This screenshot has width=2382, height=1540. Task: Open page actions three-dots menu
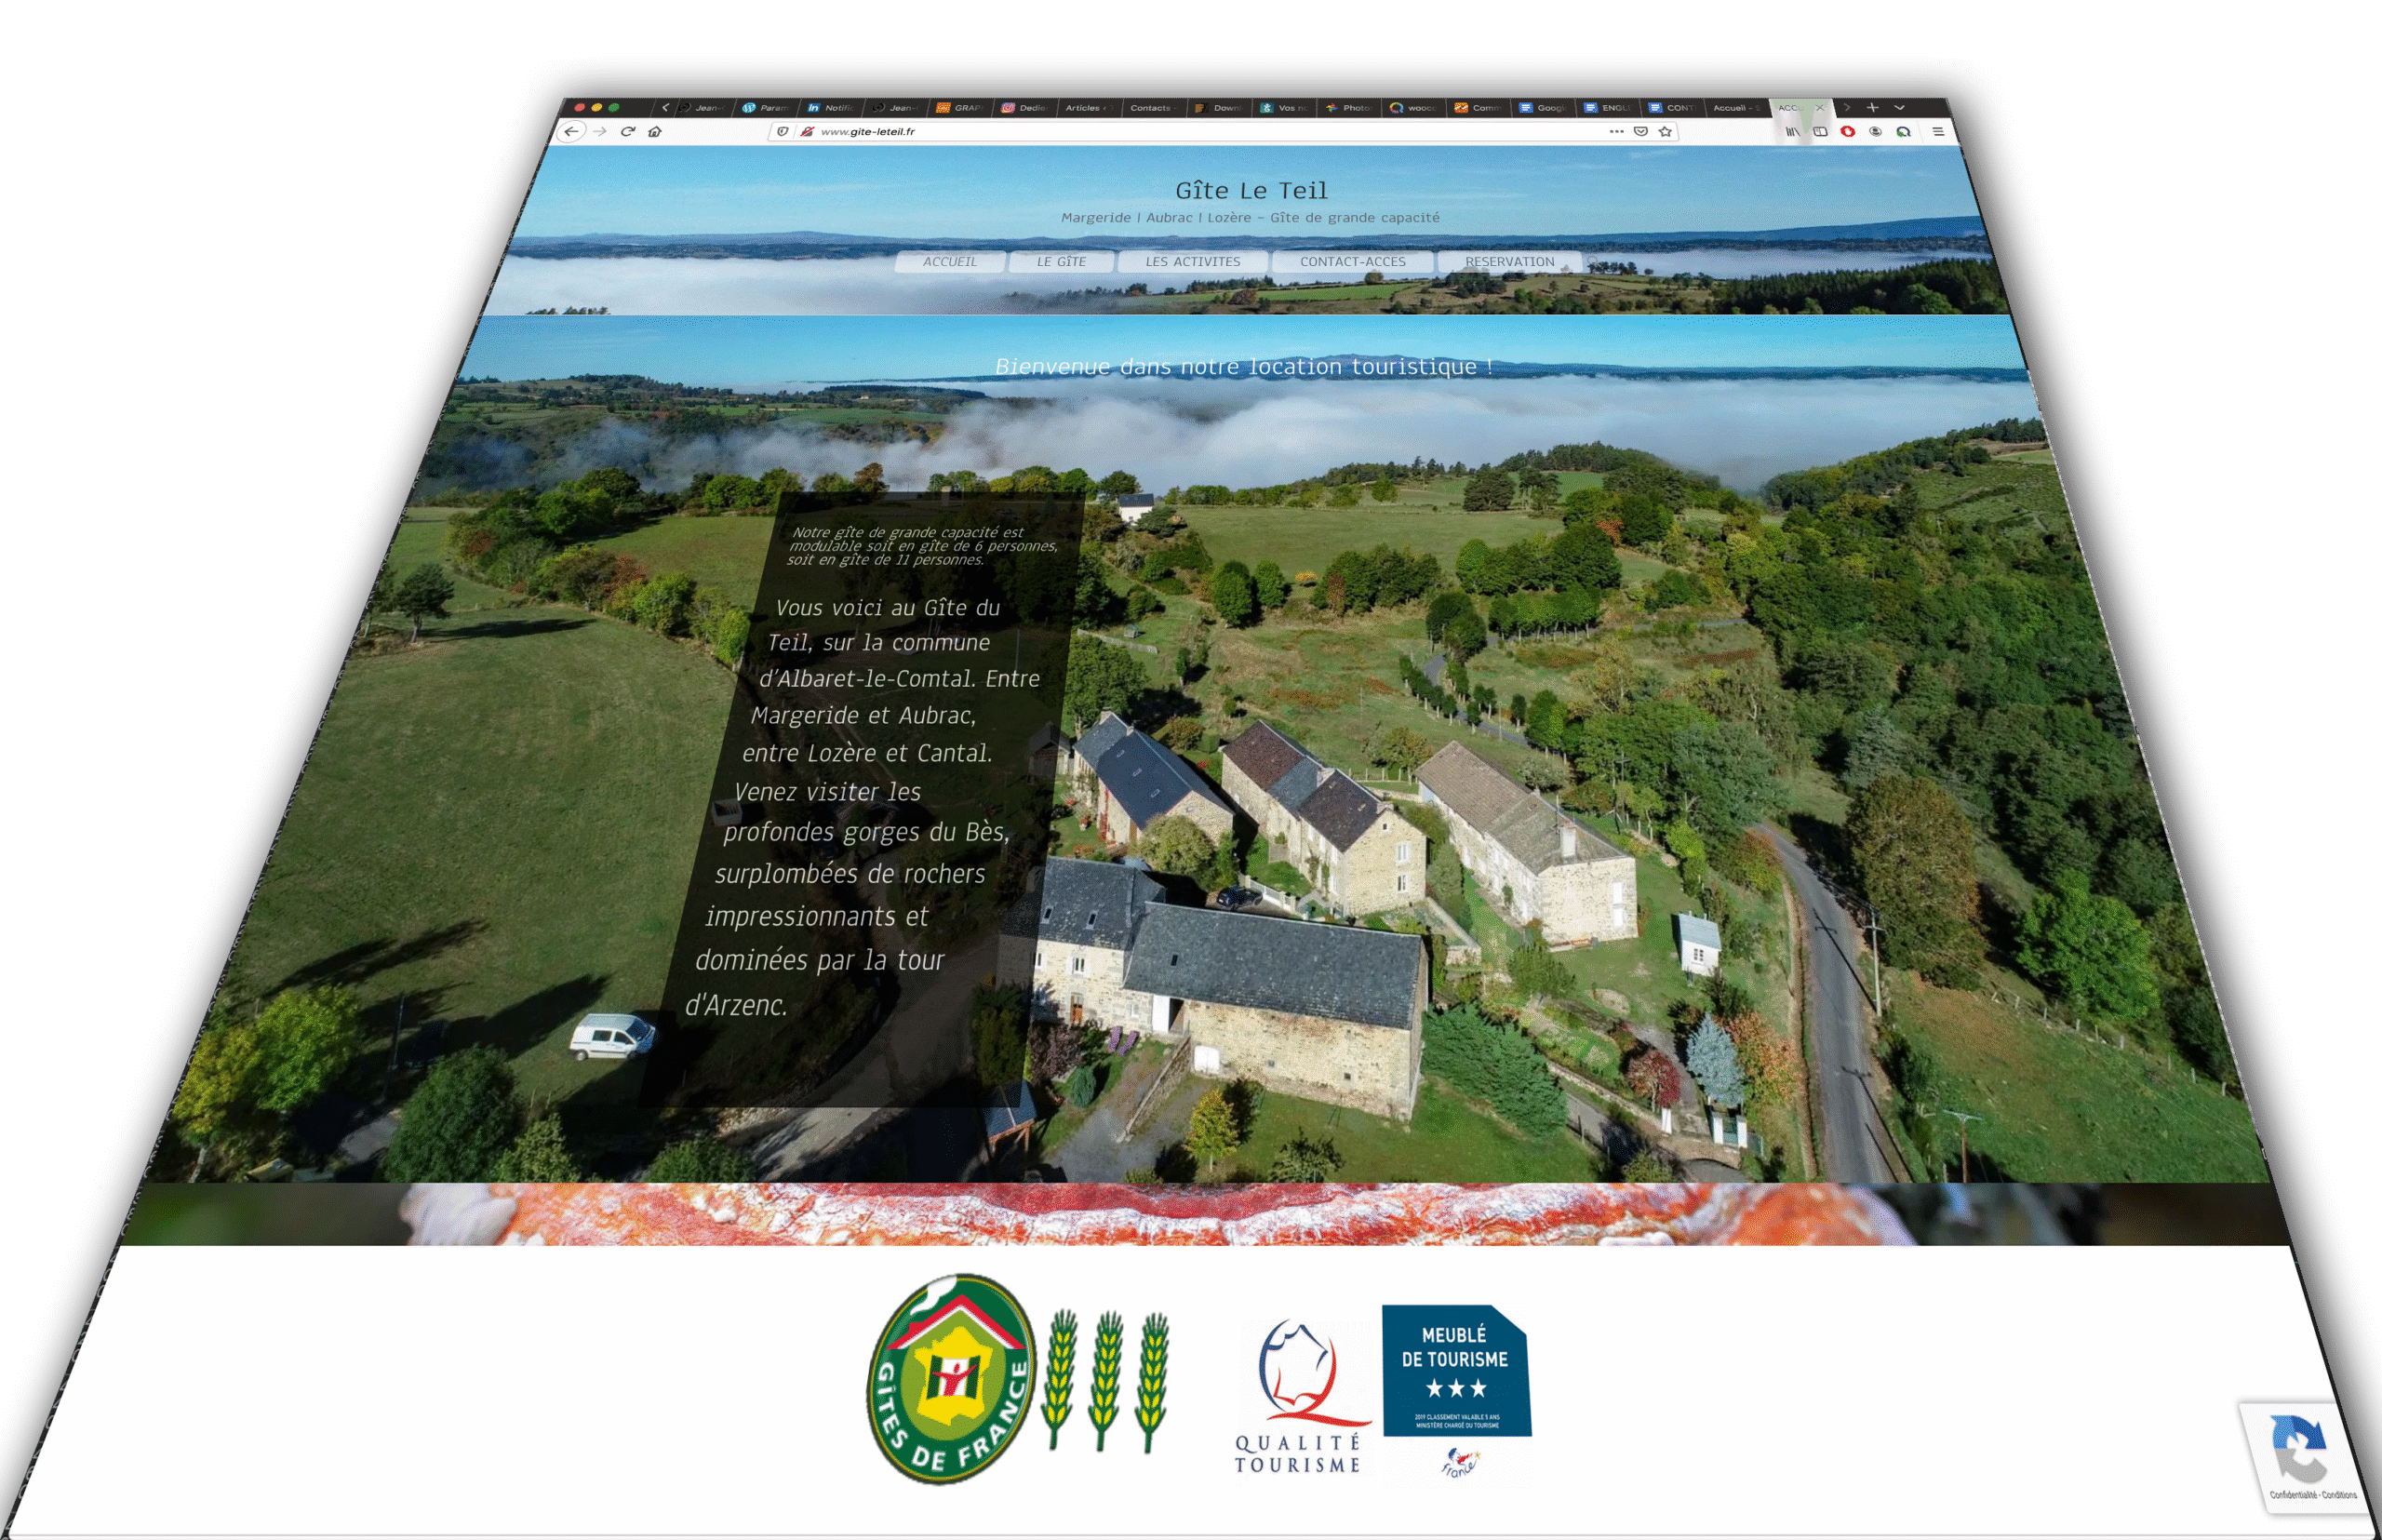pos(1616,131)
